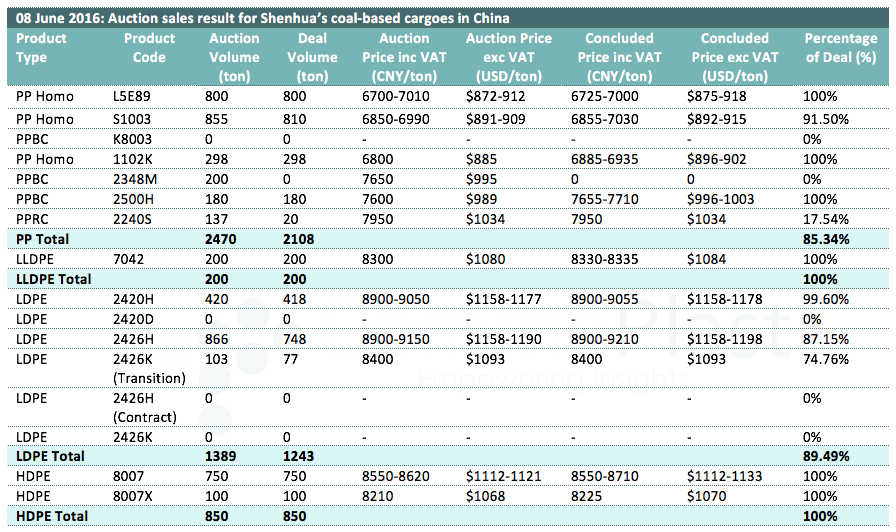The image size is (896, 532).
Task: Click the auction price 8550-8620 cell
Action: [x=400, y=476]
